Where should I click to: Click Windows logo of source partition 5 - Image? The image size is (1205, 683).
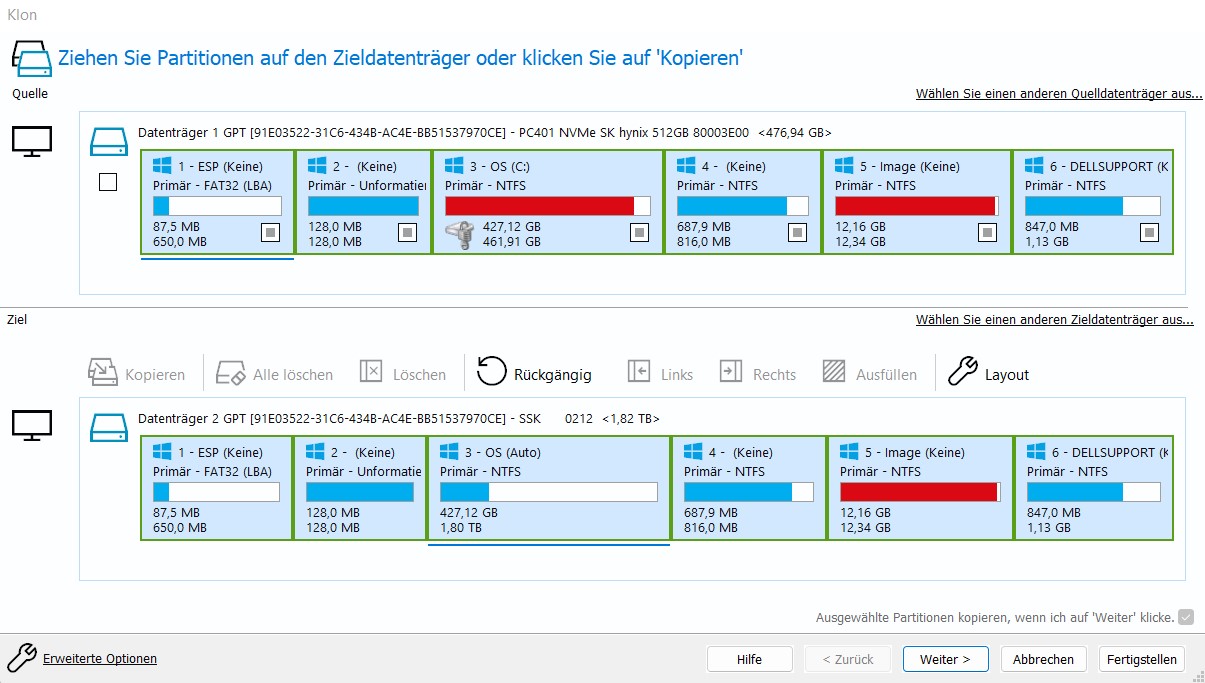tap(845, 165)
